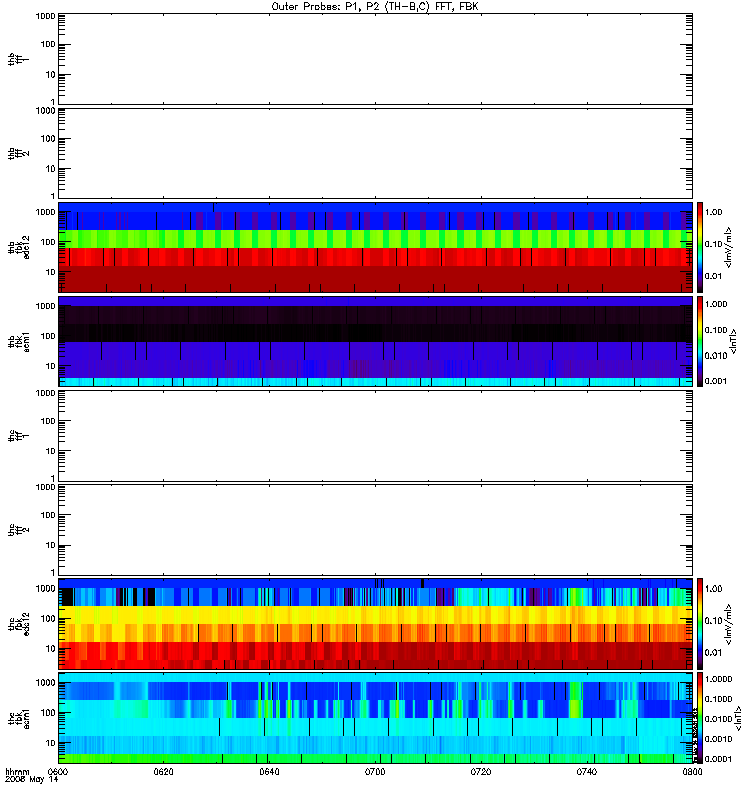Viewport: 750px width, 800px height.
Task: Click the 0.0001 value on the thc scm1 color bar
Action: [x=718, y=759]
